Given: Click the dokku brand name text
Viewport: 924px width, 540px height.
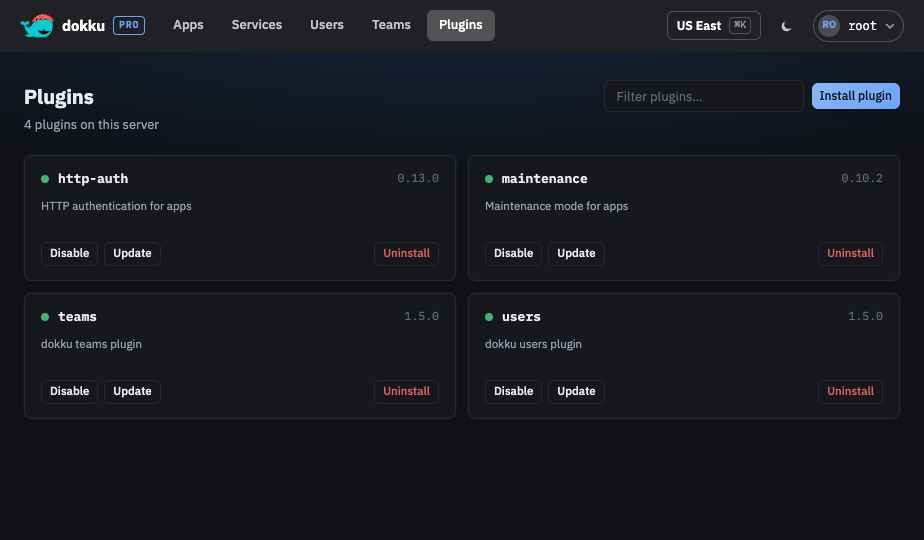Looking at the screenshot, I should [83, 26].
